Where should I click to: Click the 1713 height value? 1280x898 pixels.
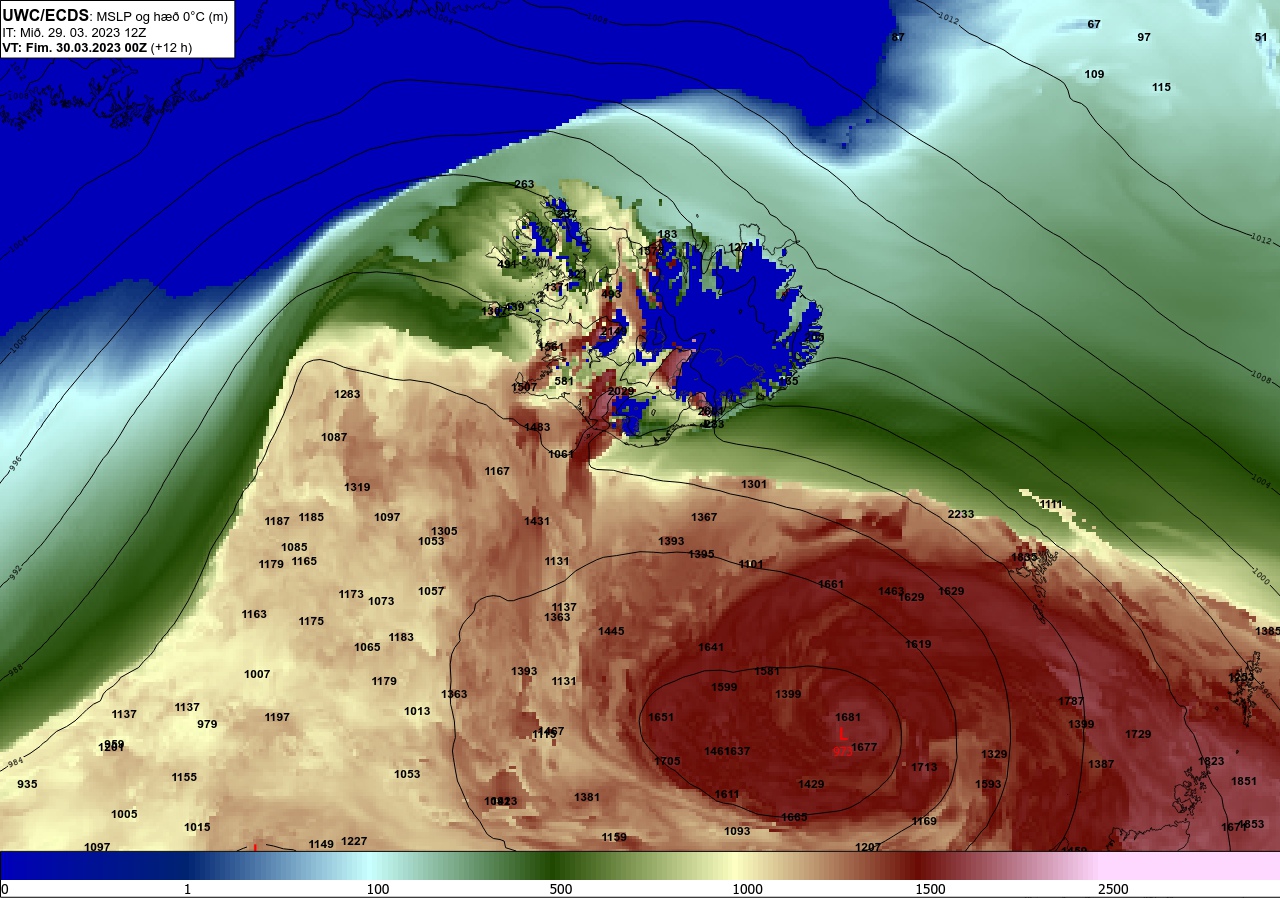coord(924,767)
